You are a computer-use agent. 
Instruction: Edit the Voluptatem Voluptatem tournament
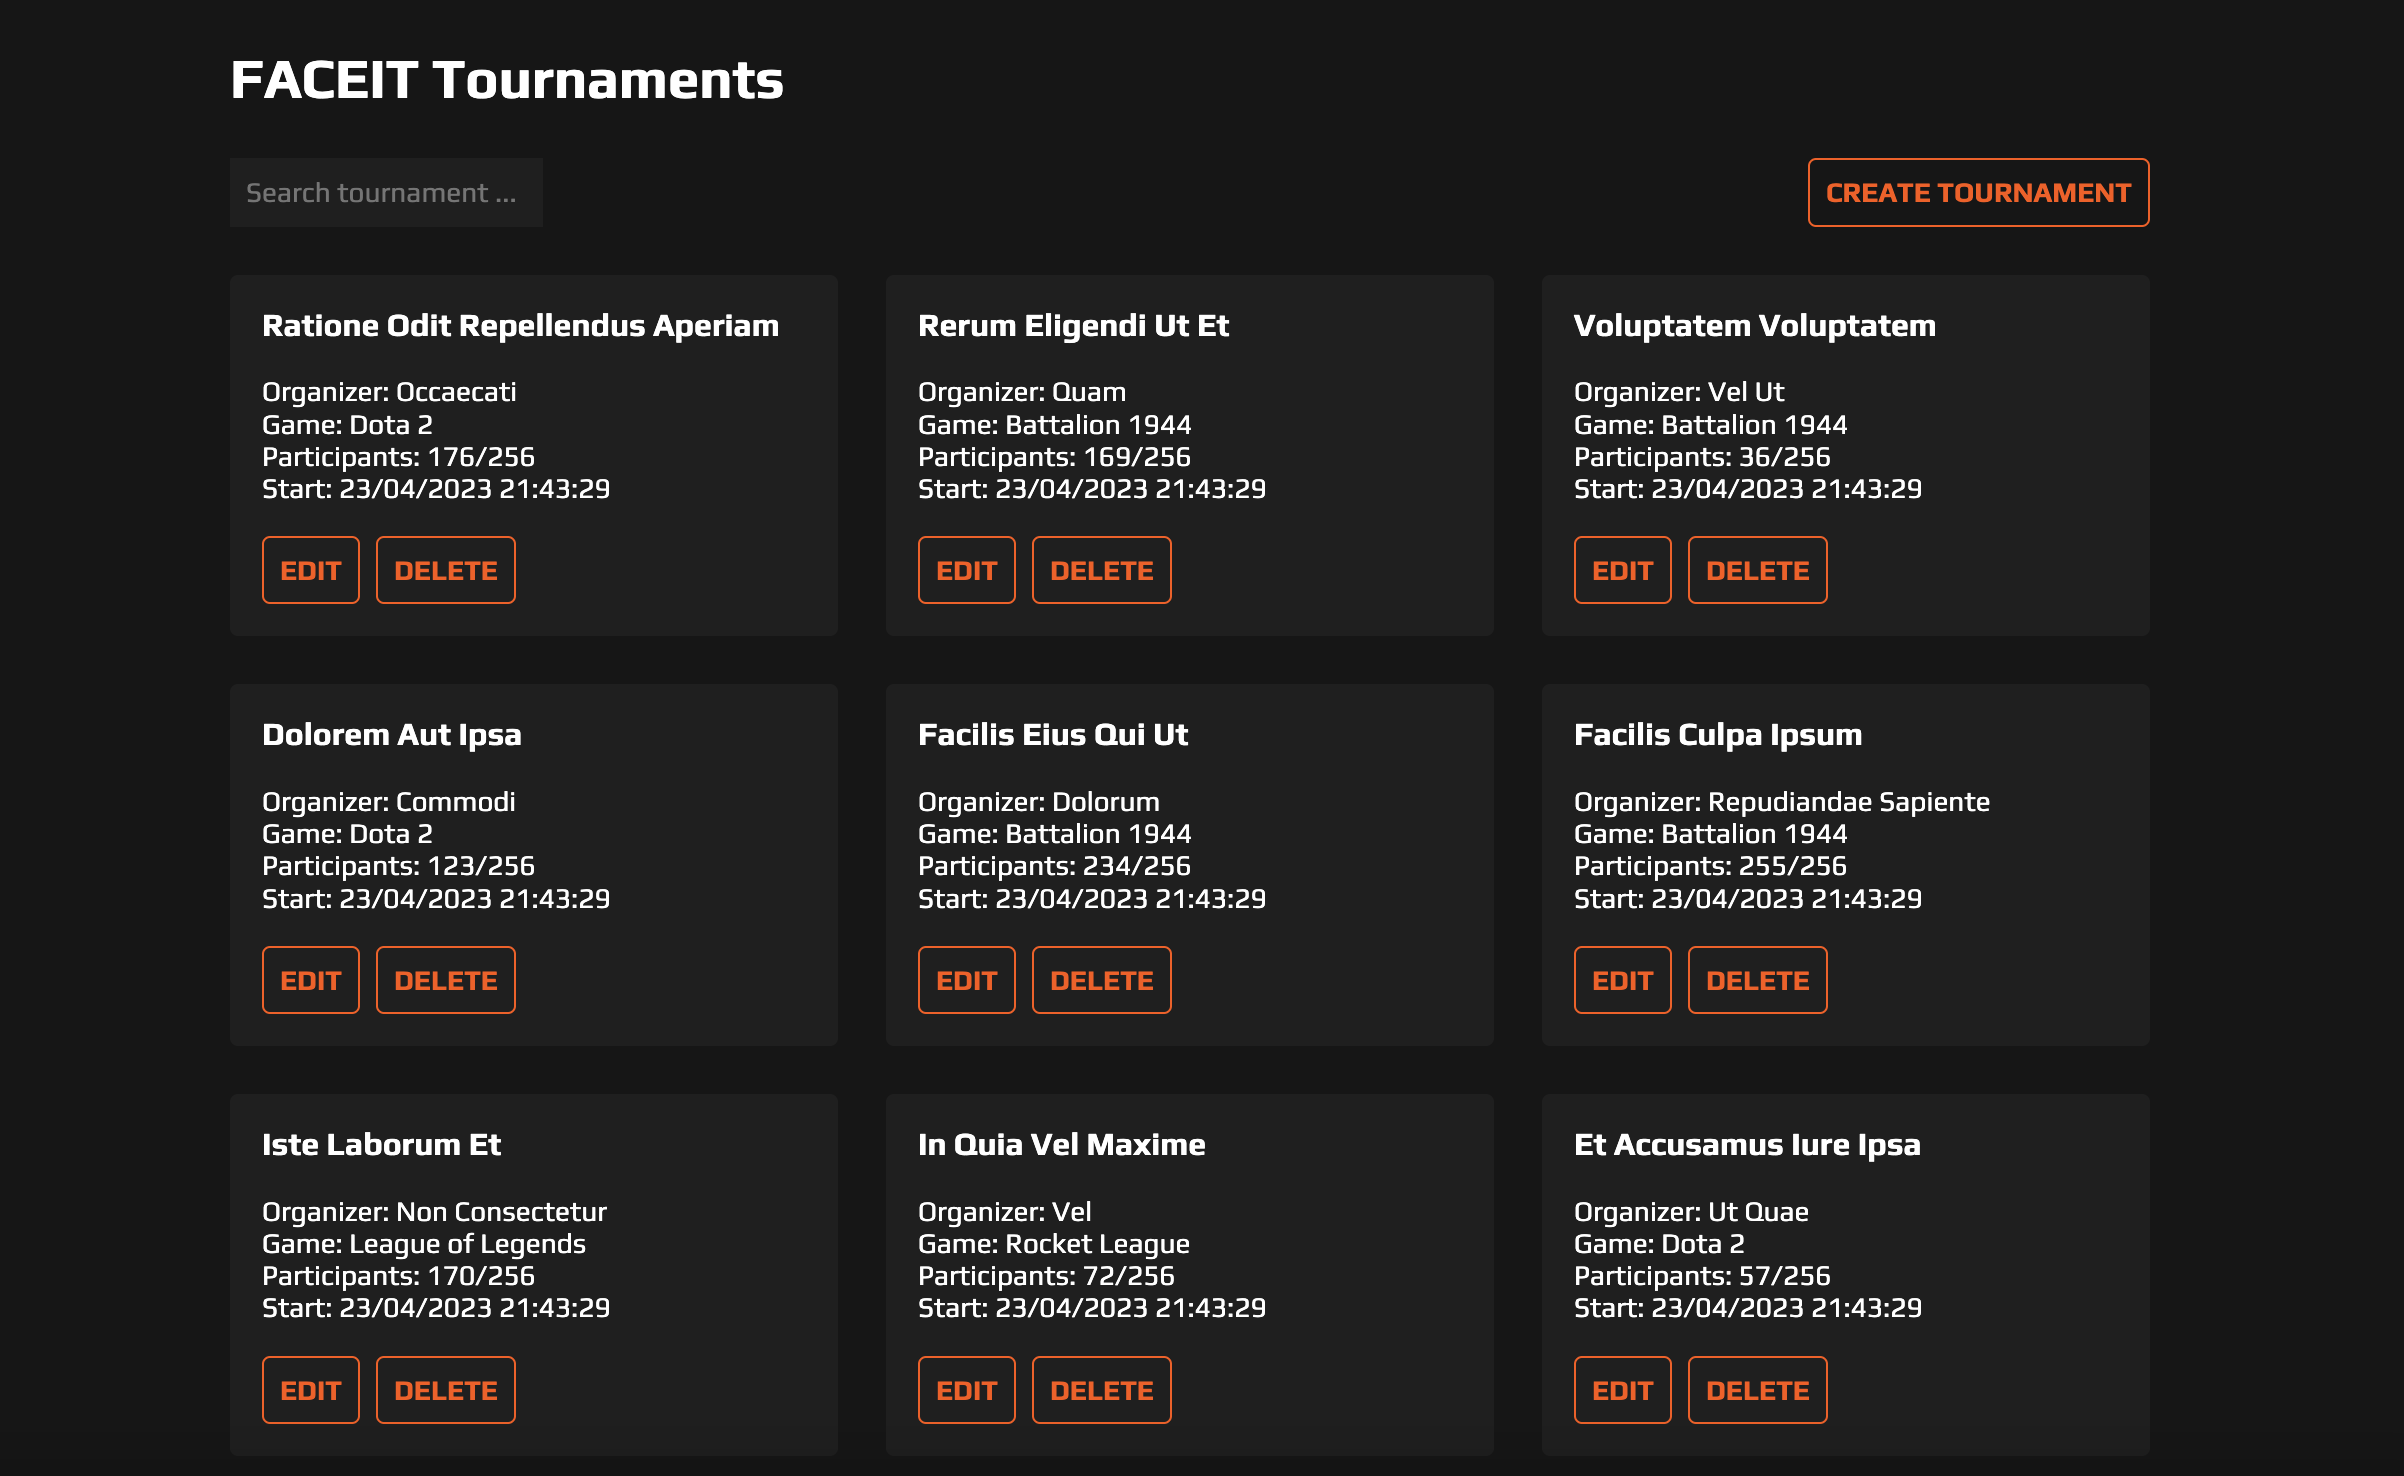coord(1622,569)
